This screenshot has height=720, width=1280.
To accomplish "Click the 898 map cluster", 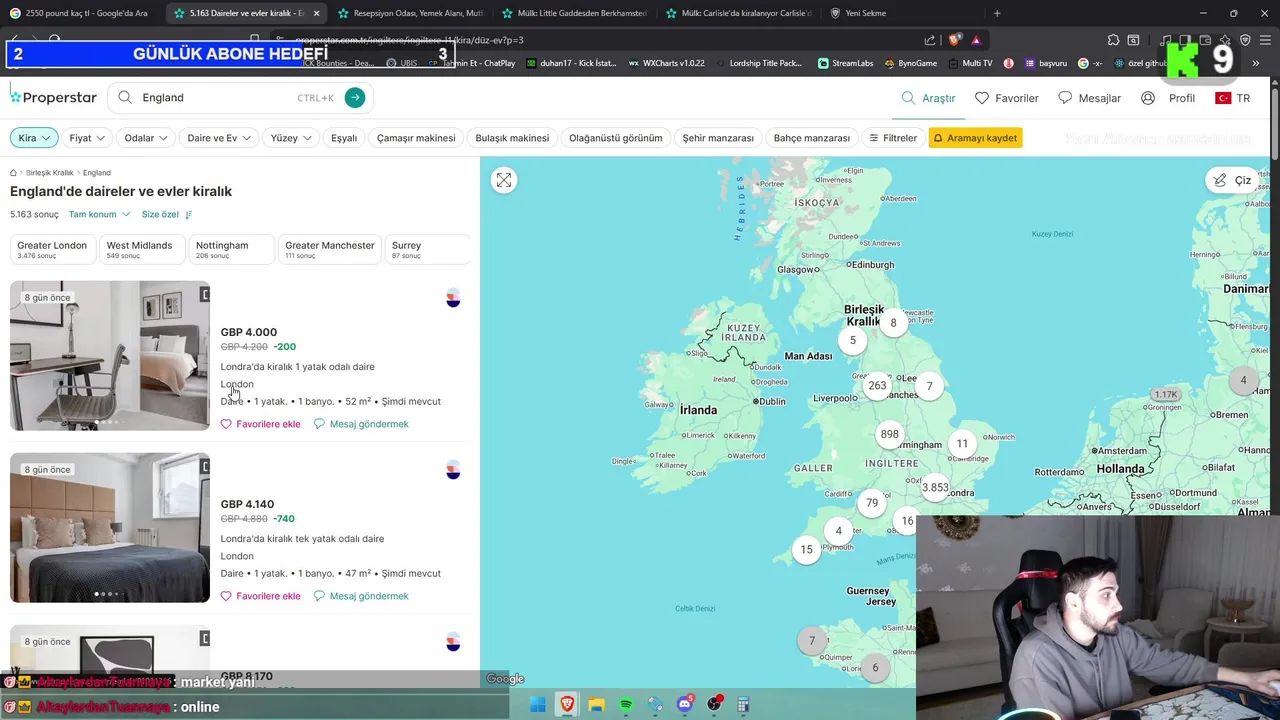I will tap(889, 434).
